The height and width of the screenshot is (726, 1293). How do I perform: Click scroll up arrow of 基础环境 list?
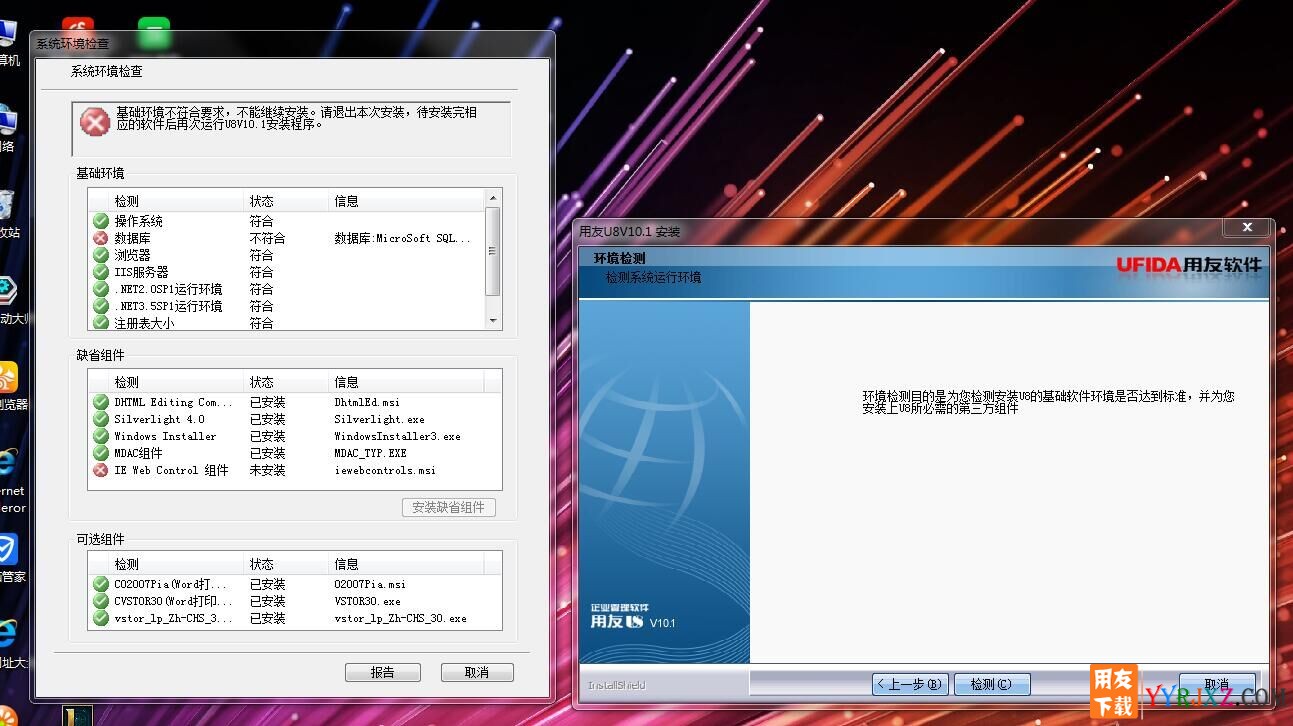(x=492, y=198)
